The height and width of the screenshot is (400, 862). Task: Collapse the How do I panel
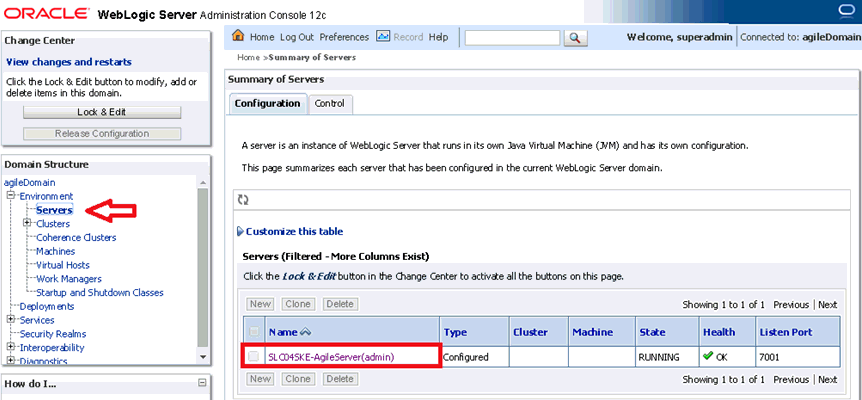[202, 384]
